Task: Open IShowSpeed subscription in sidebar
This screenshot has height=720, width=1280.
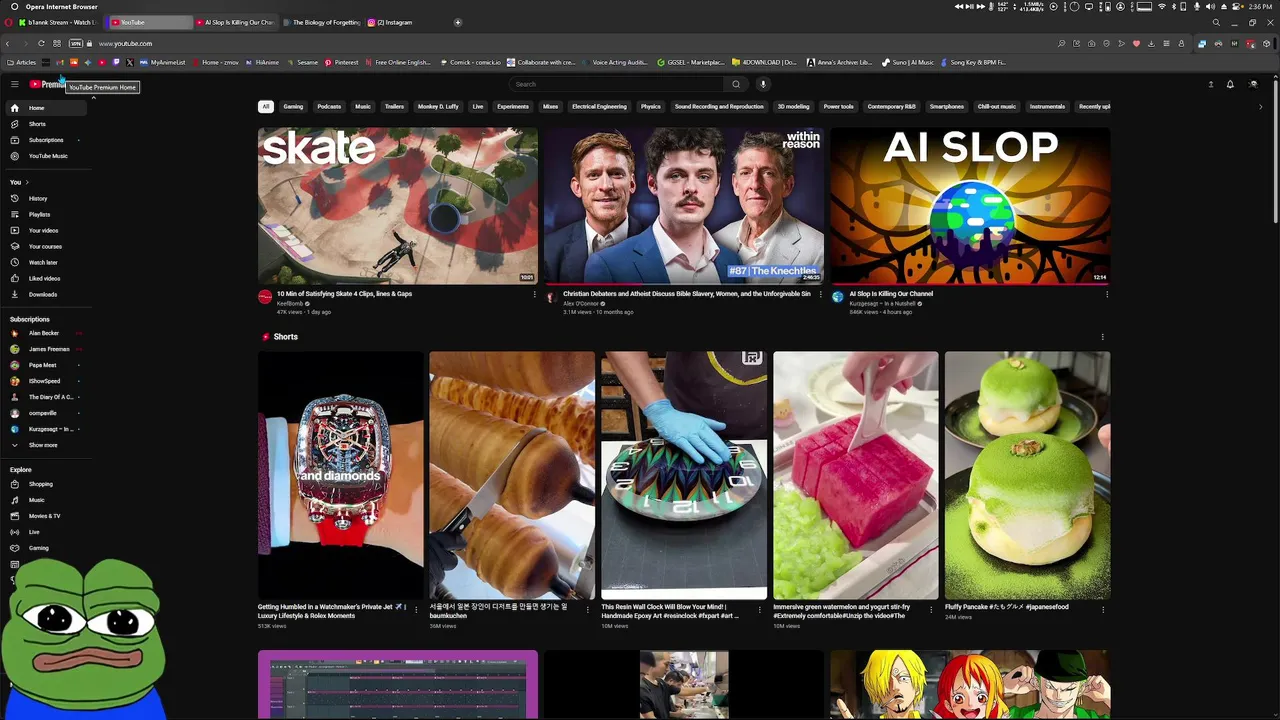Action: click(x=45, y=381)
